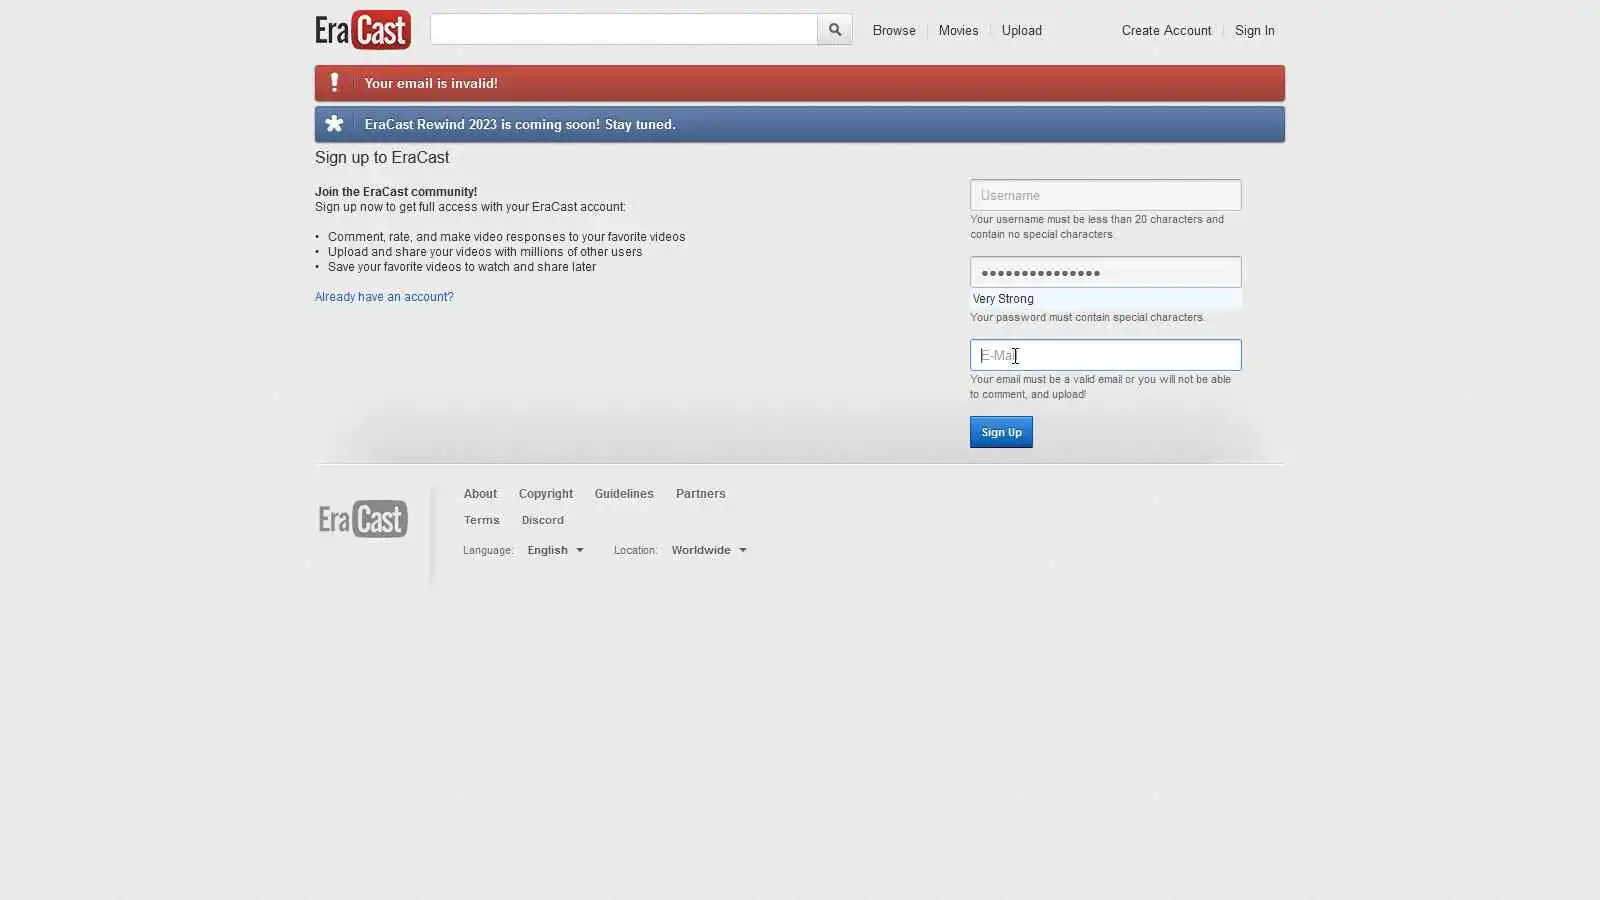
Task: Open the Terms footer link
Action: click(x=481, y=520)
